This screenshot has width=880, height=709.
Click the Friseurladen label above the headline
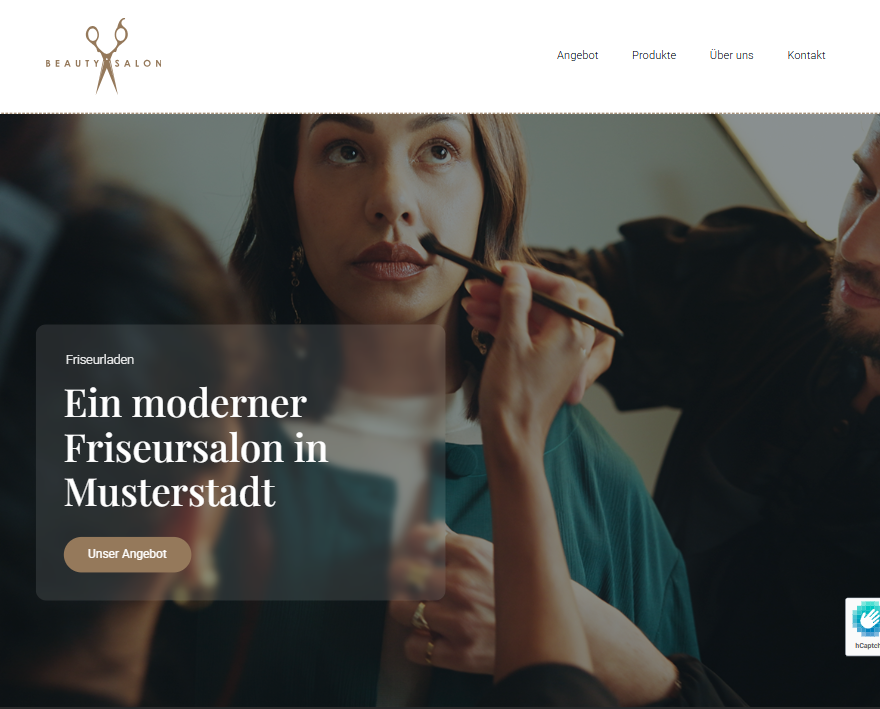pos(100,360)
